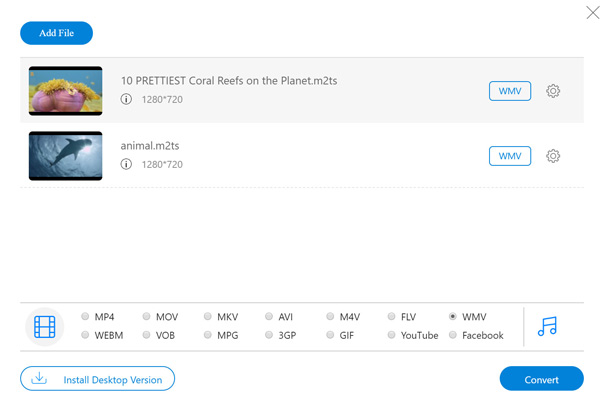600x406 pixels.
Task: Click the coral reef video thumbnail
Action: [66, 91]
